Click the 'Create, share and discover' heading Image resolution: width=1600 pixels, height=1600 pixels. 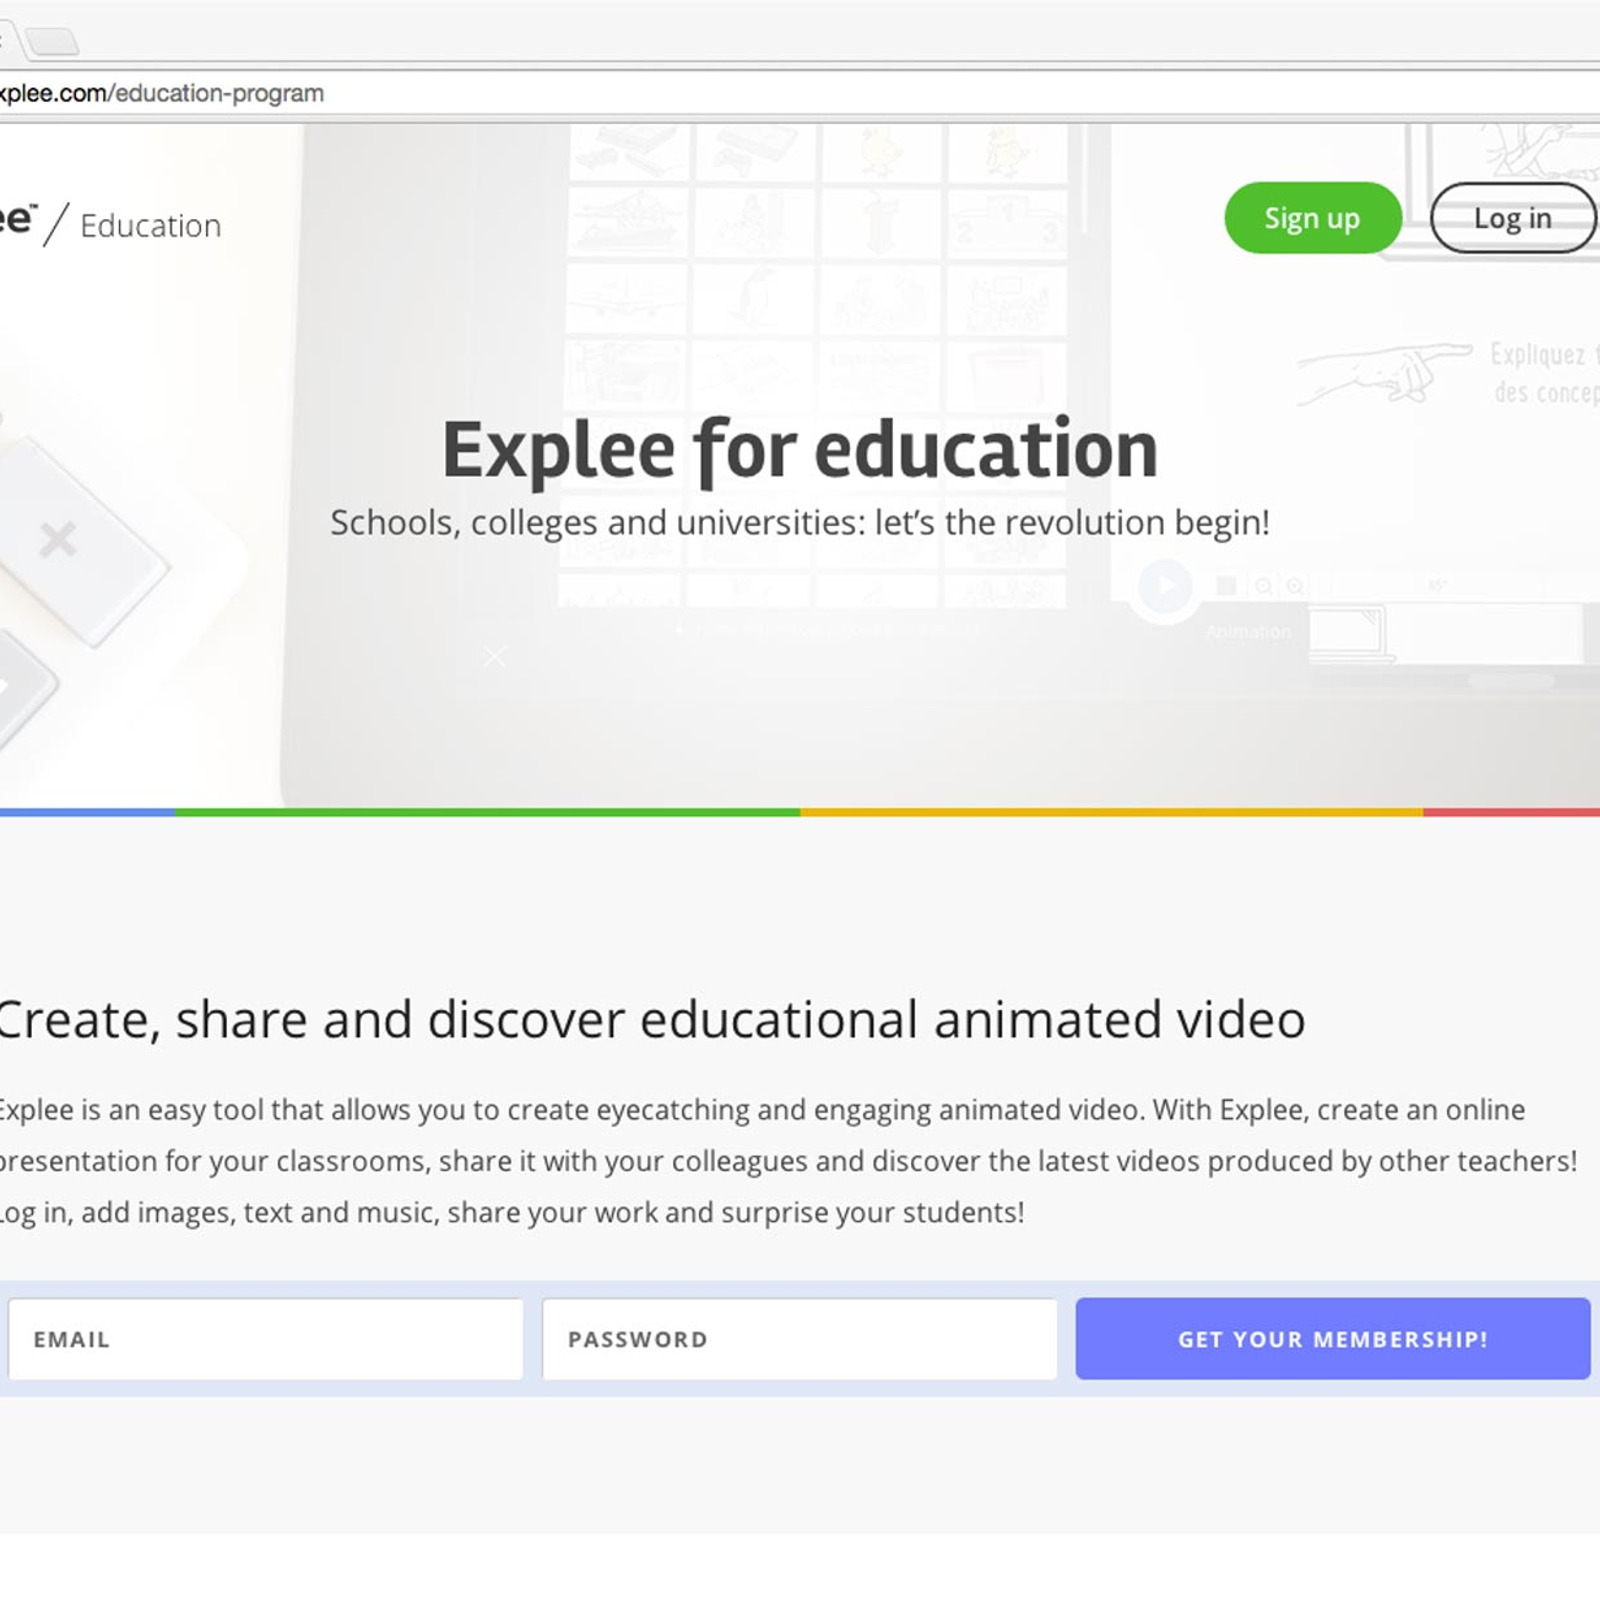pos(651,1020)
